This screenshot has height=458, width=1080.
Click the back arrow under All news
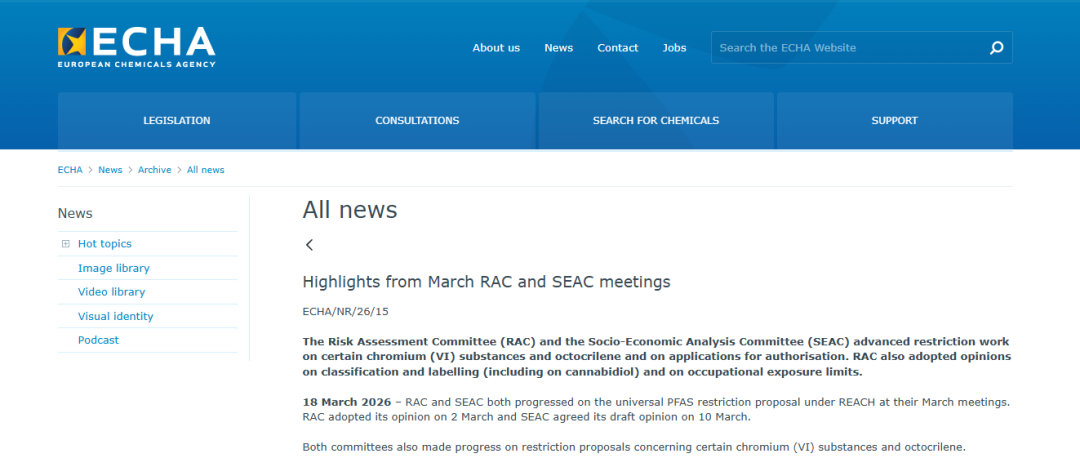coord(310,245)
